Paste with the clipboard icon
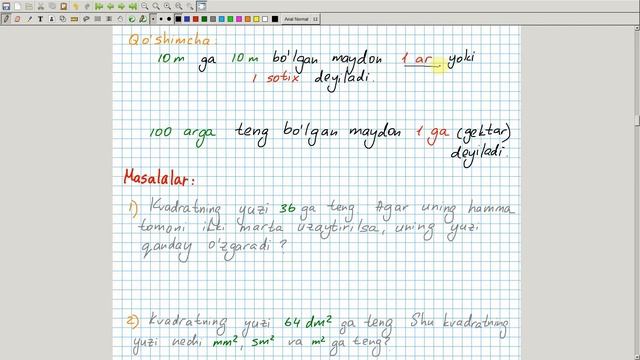This screenshot has height=360, width=640. point(64,6)
